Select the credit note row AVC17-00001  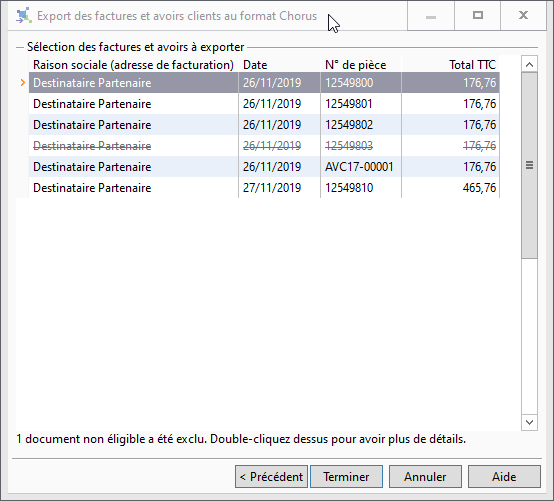click(x=264, y=167)
